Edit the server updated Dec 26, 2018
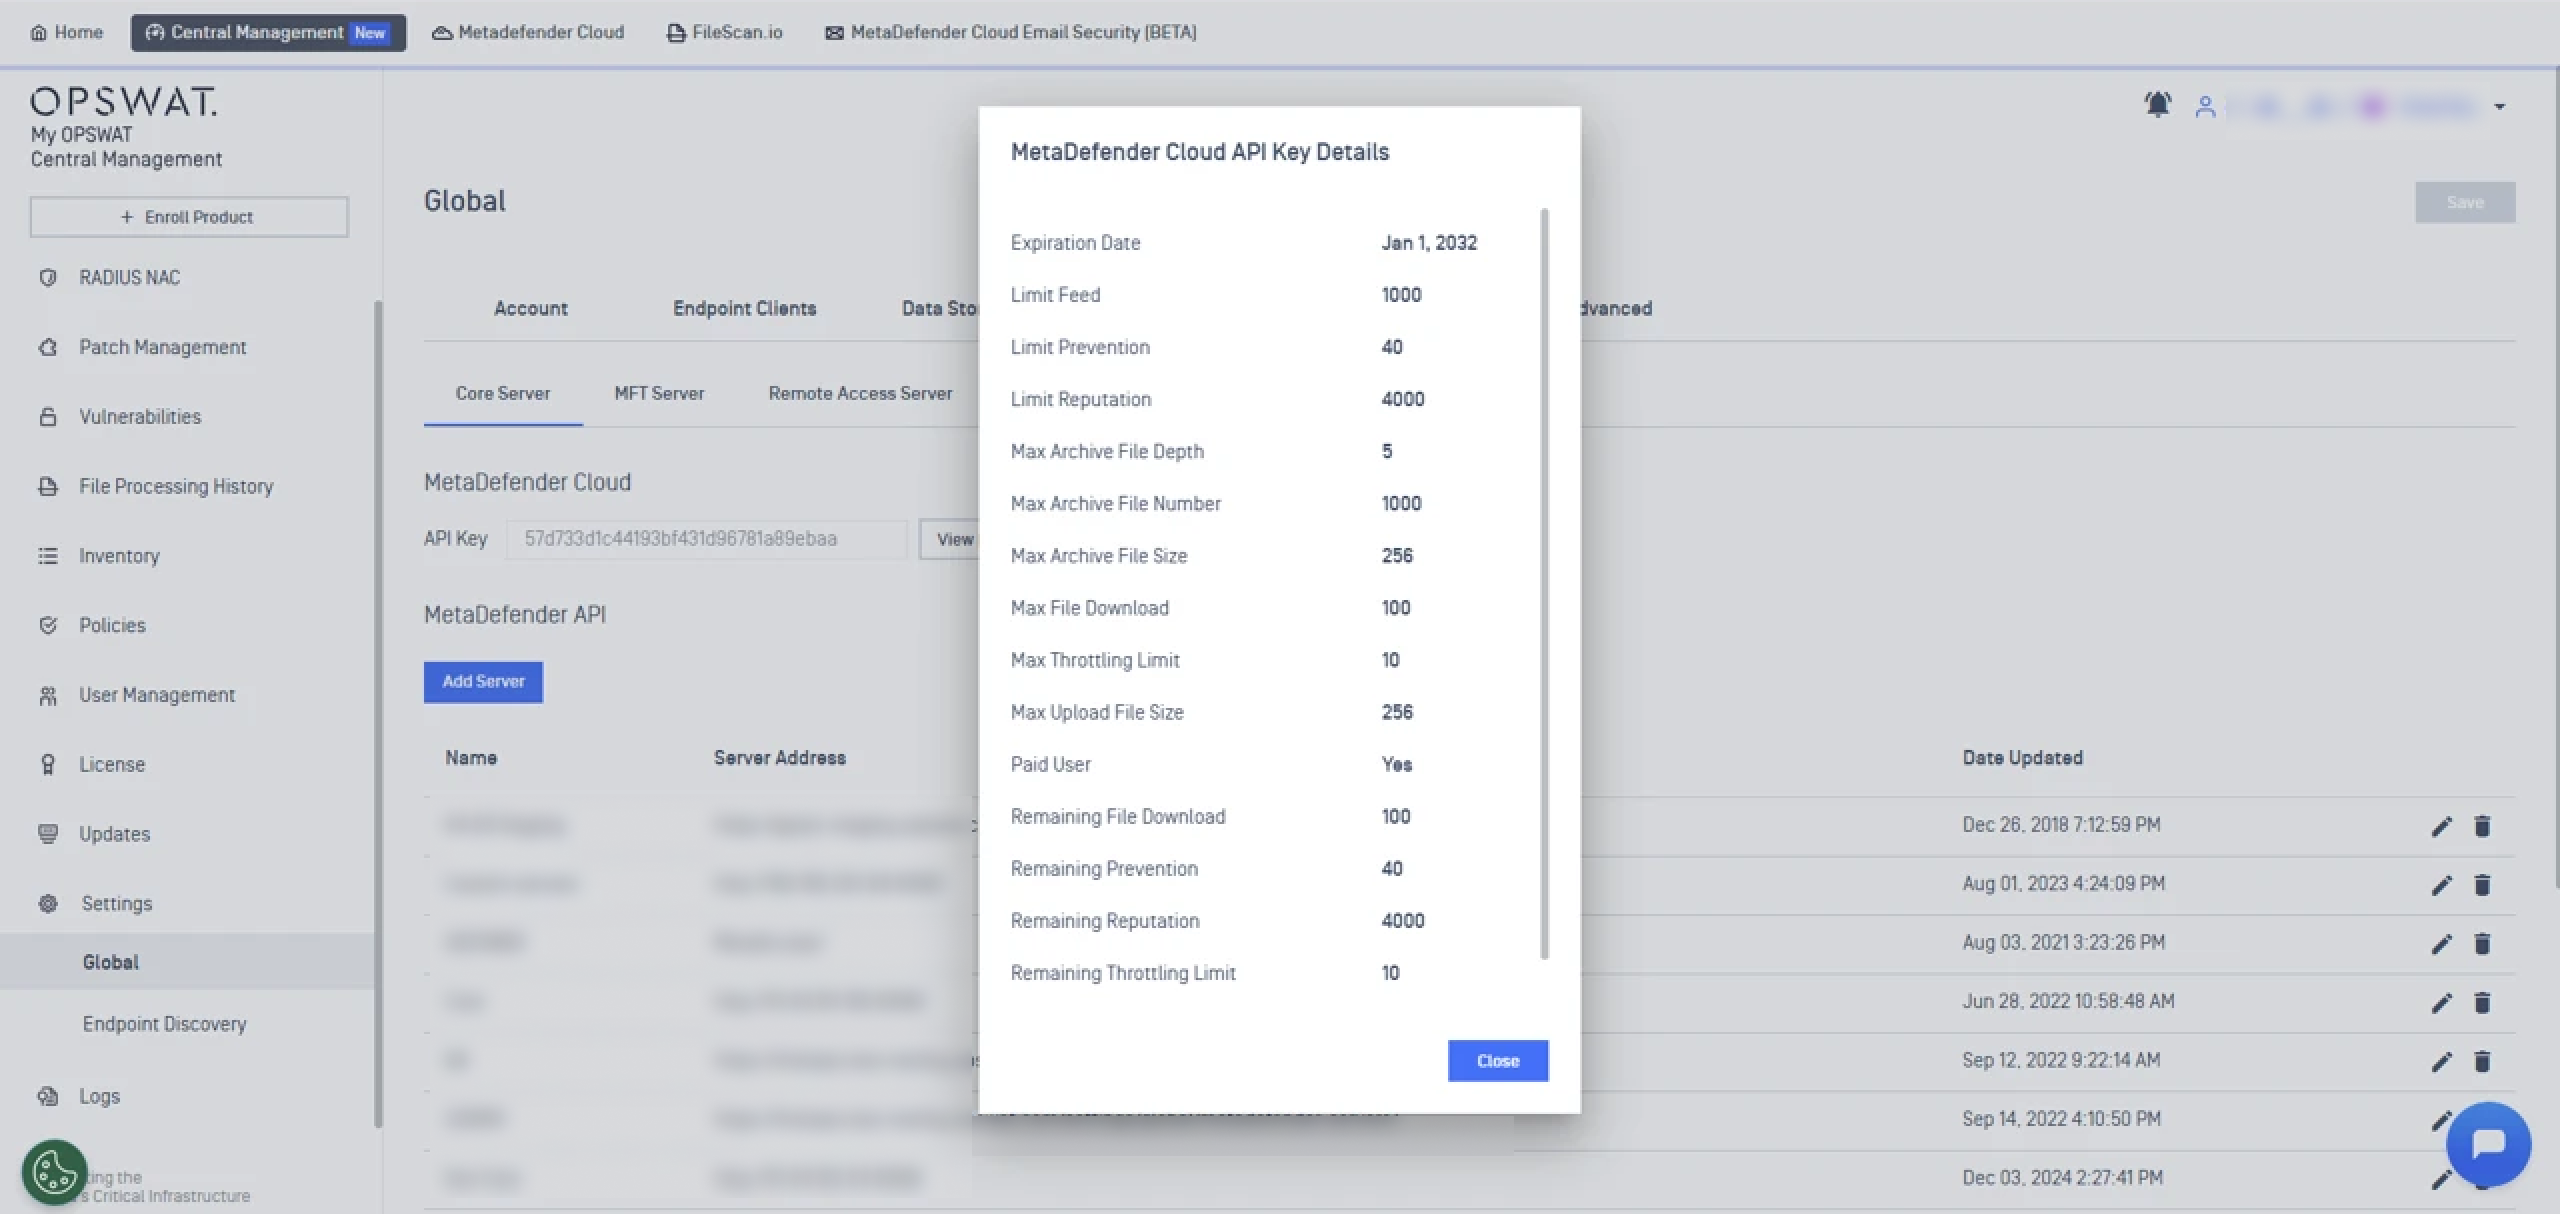The height and width of the screenshot is (1214, 2560). [x=2441, y=826]
